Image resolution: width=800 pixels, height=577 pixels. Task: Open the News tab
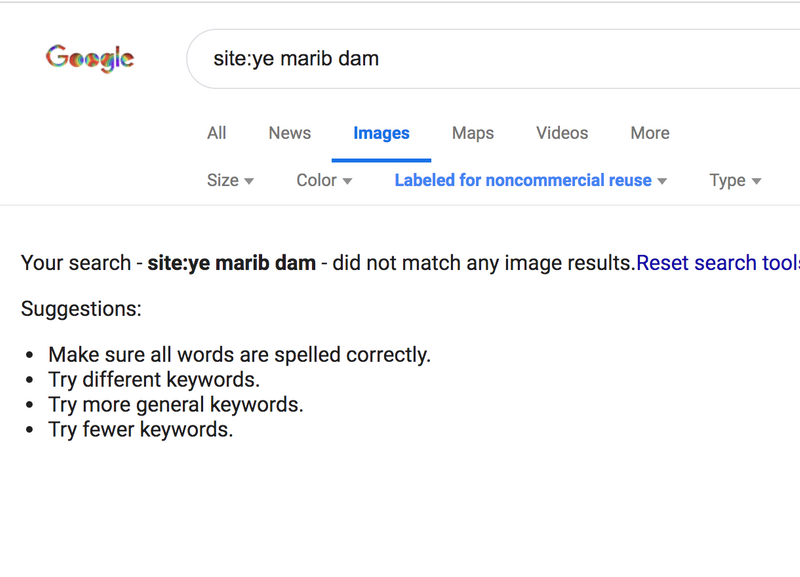pos(289,133)
